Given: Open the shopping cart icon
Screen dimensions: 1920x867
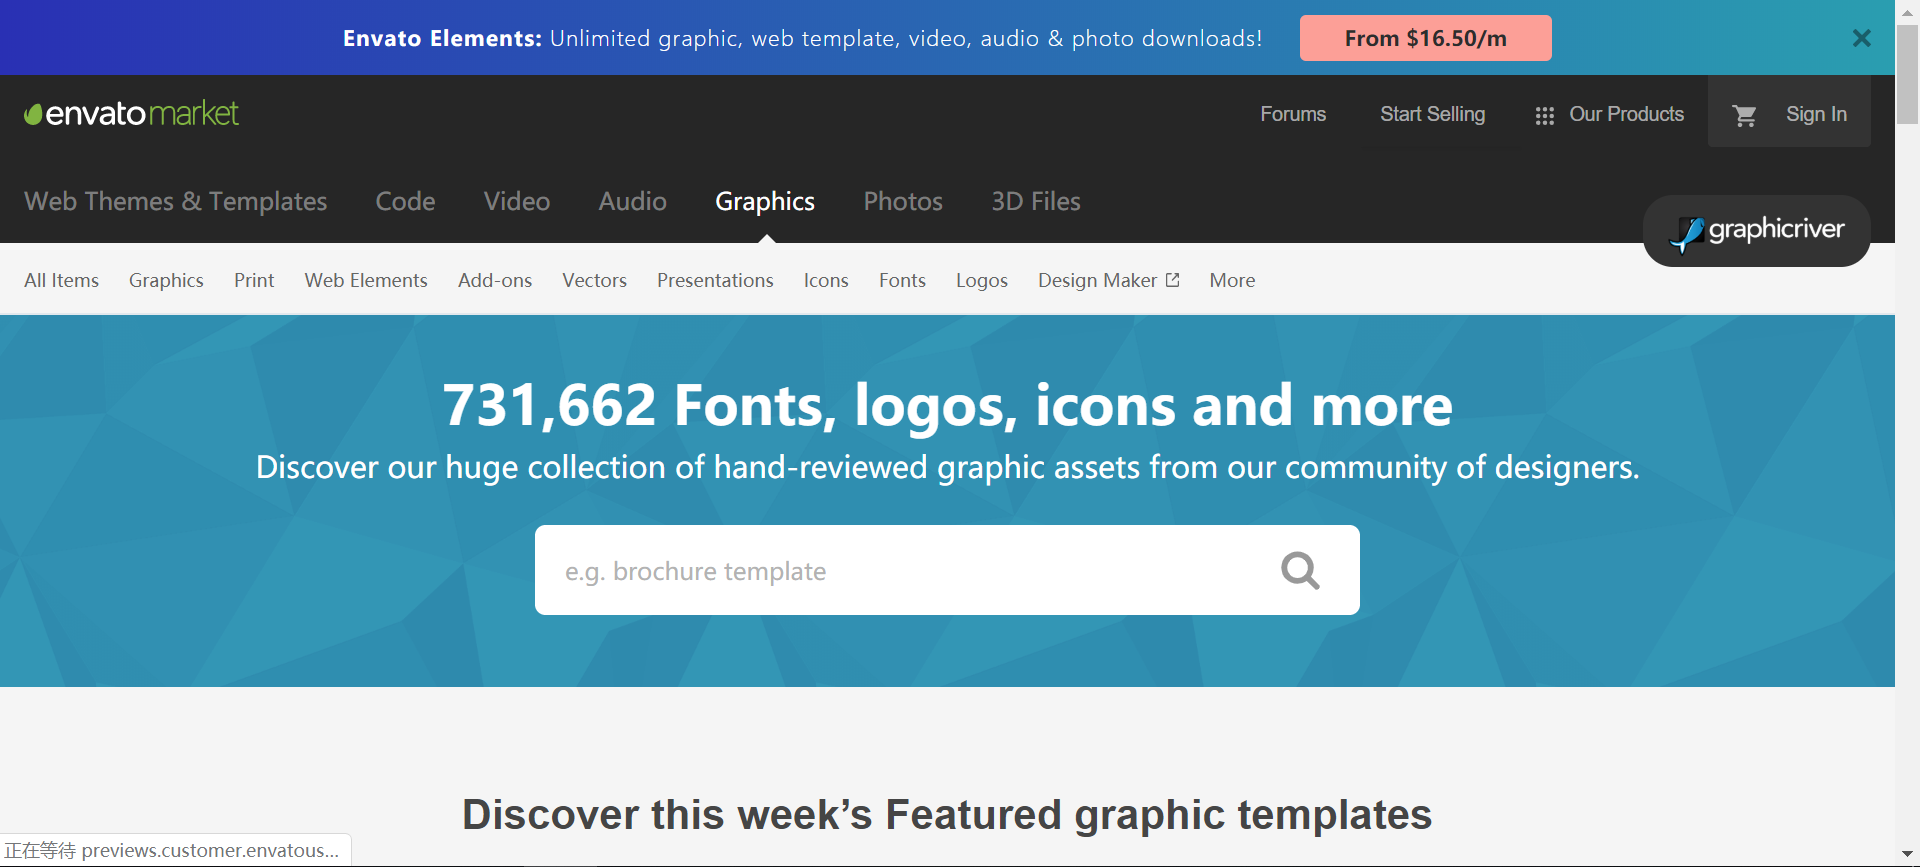Looking at the screenshot, I should click(x=1744, y=115).
